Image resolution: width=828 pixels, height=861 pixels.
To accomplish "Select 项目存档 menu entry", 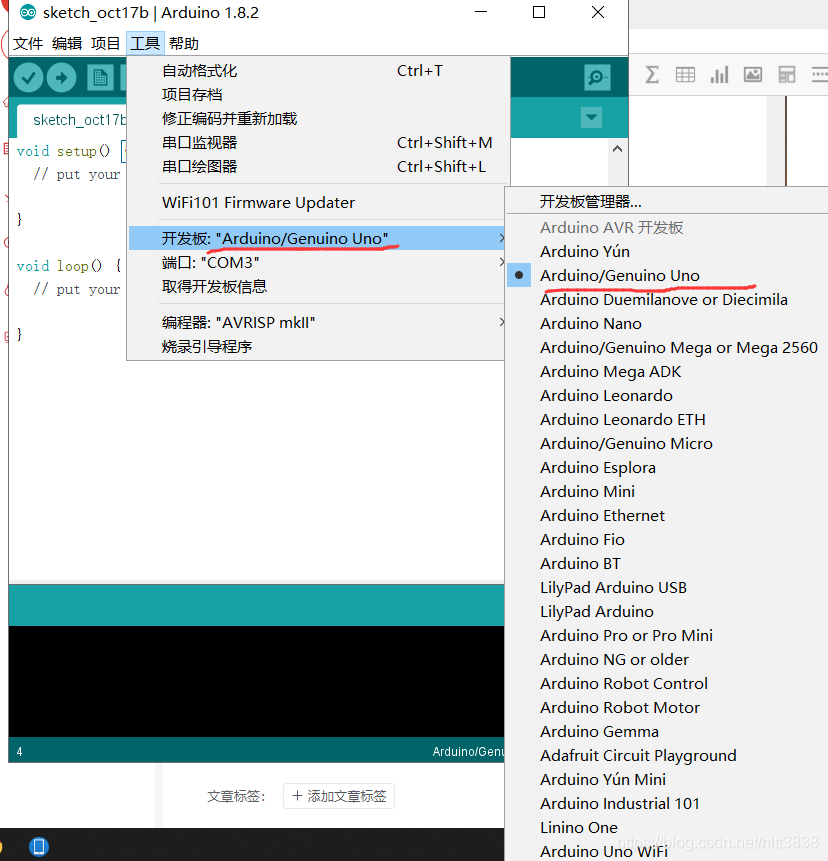I will 316,94.
